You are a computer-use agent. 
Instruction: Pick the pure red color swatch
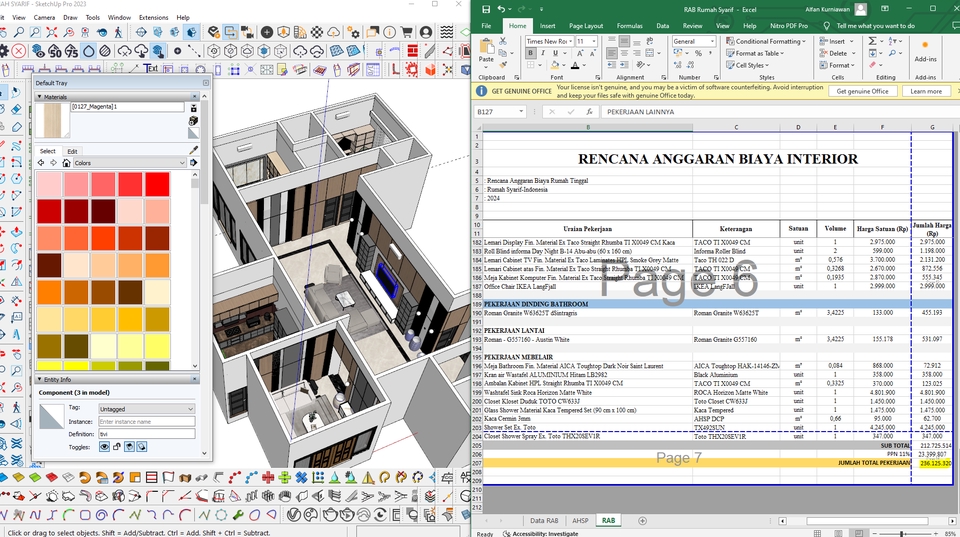157,184
